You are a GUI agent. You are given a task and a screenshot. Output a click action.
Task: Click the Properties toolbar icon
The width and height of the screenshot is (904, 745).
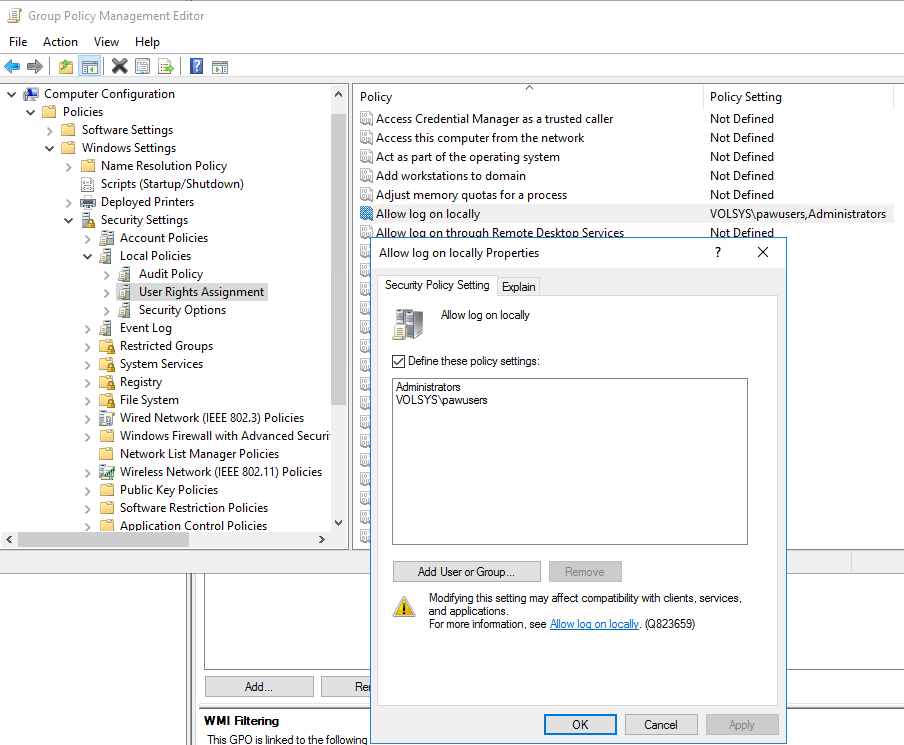click(142, 66)
